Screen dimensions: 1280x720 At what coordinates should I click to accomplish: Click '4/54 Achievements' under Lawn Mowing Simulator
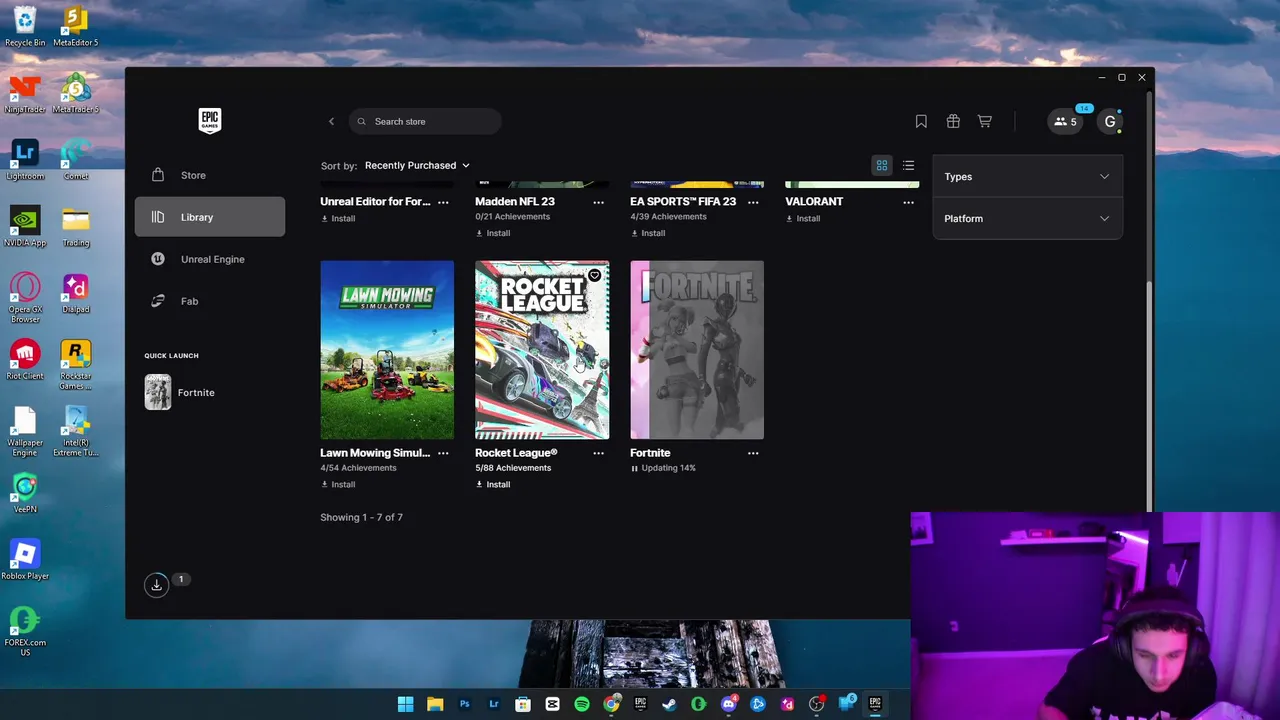(x=358, y=468)
